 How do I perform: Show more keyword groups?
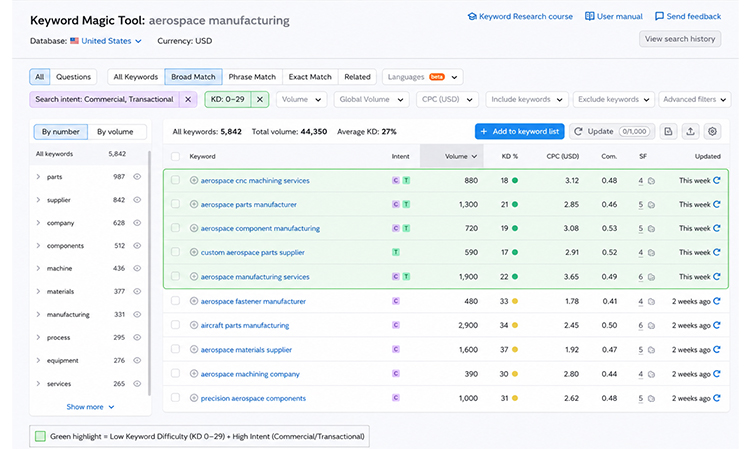click(90, 407)
